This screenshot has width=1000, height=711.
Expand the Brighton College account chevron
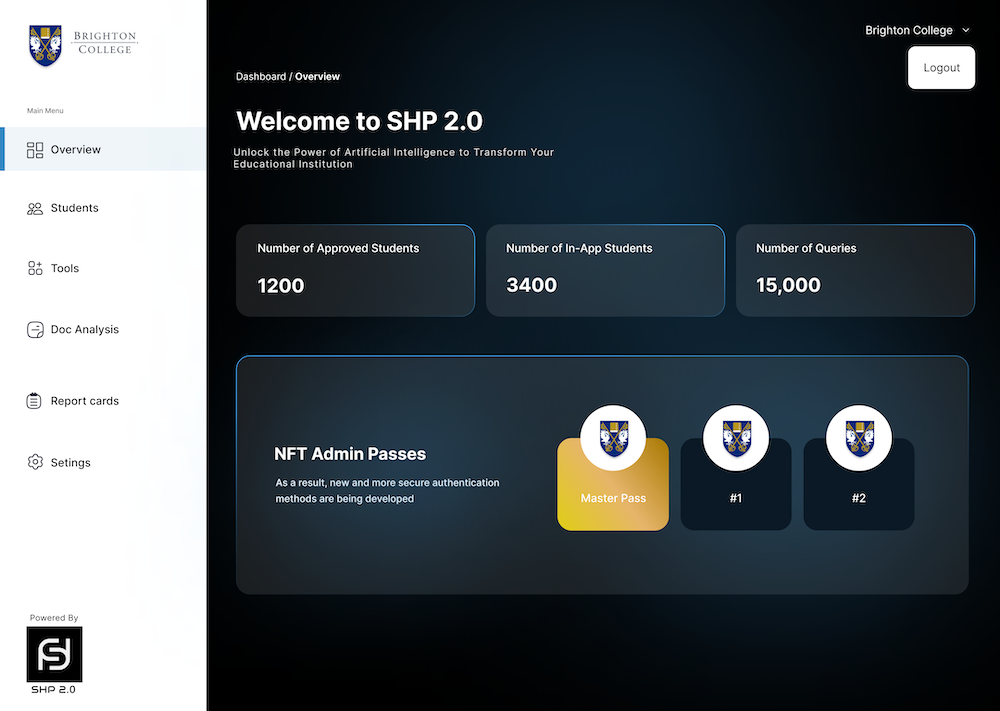point(966,31)
